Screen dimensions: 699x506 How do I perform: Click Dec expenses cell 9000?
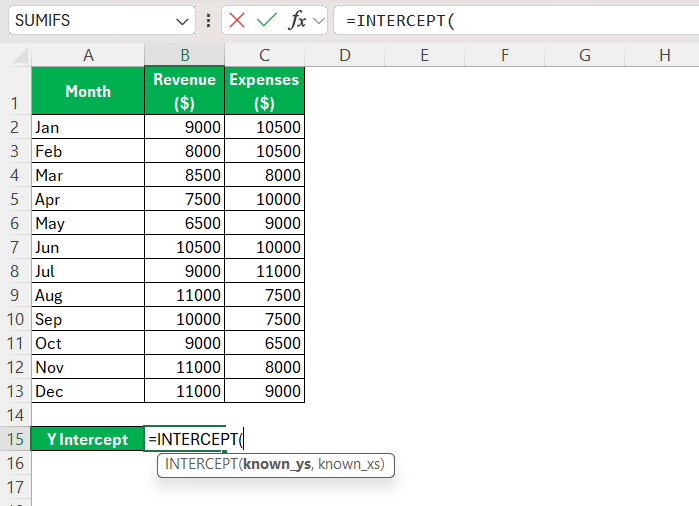264,391
